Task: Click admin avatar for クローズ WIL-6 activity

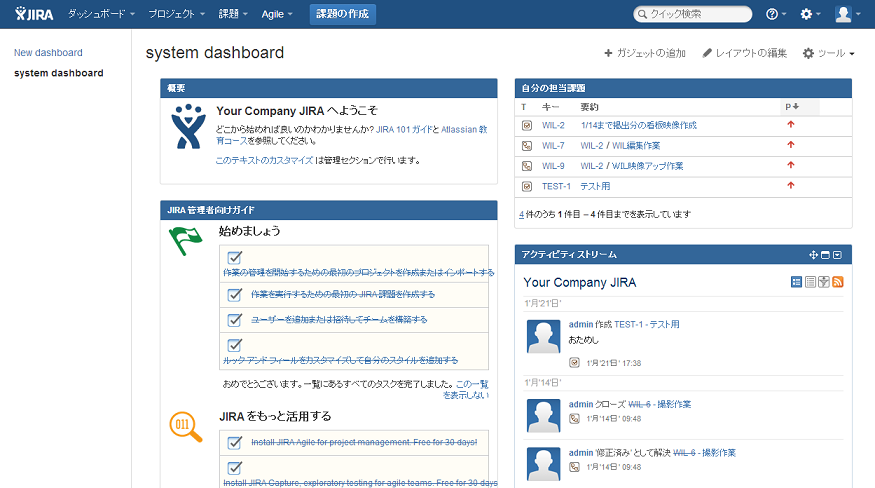Action: pyautogui.click(x=544, y=415)
